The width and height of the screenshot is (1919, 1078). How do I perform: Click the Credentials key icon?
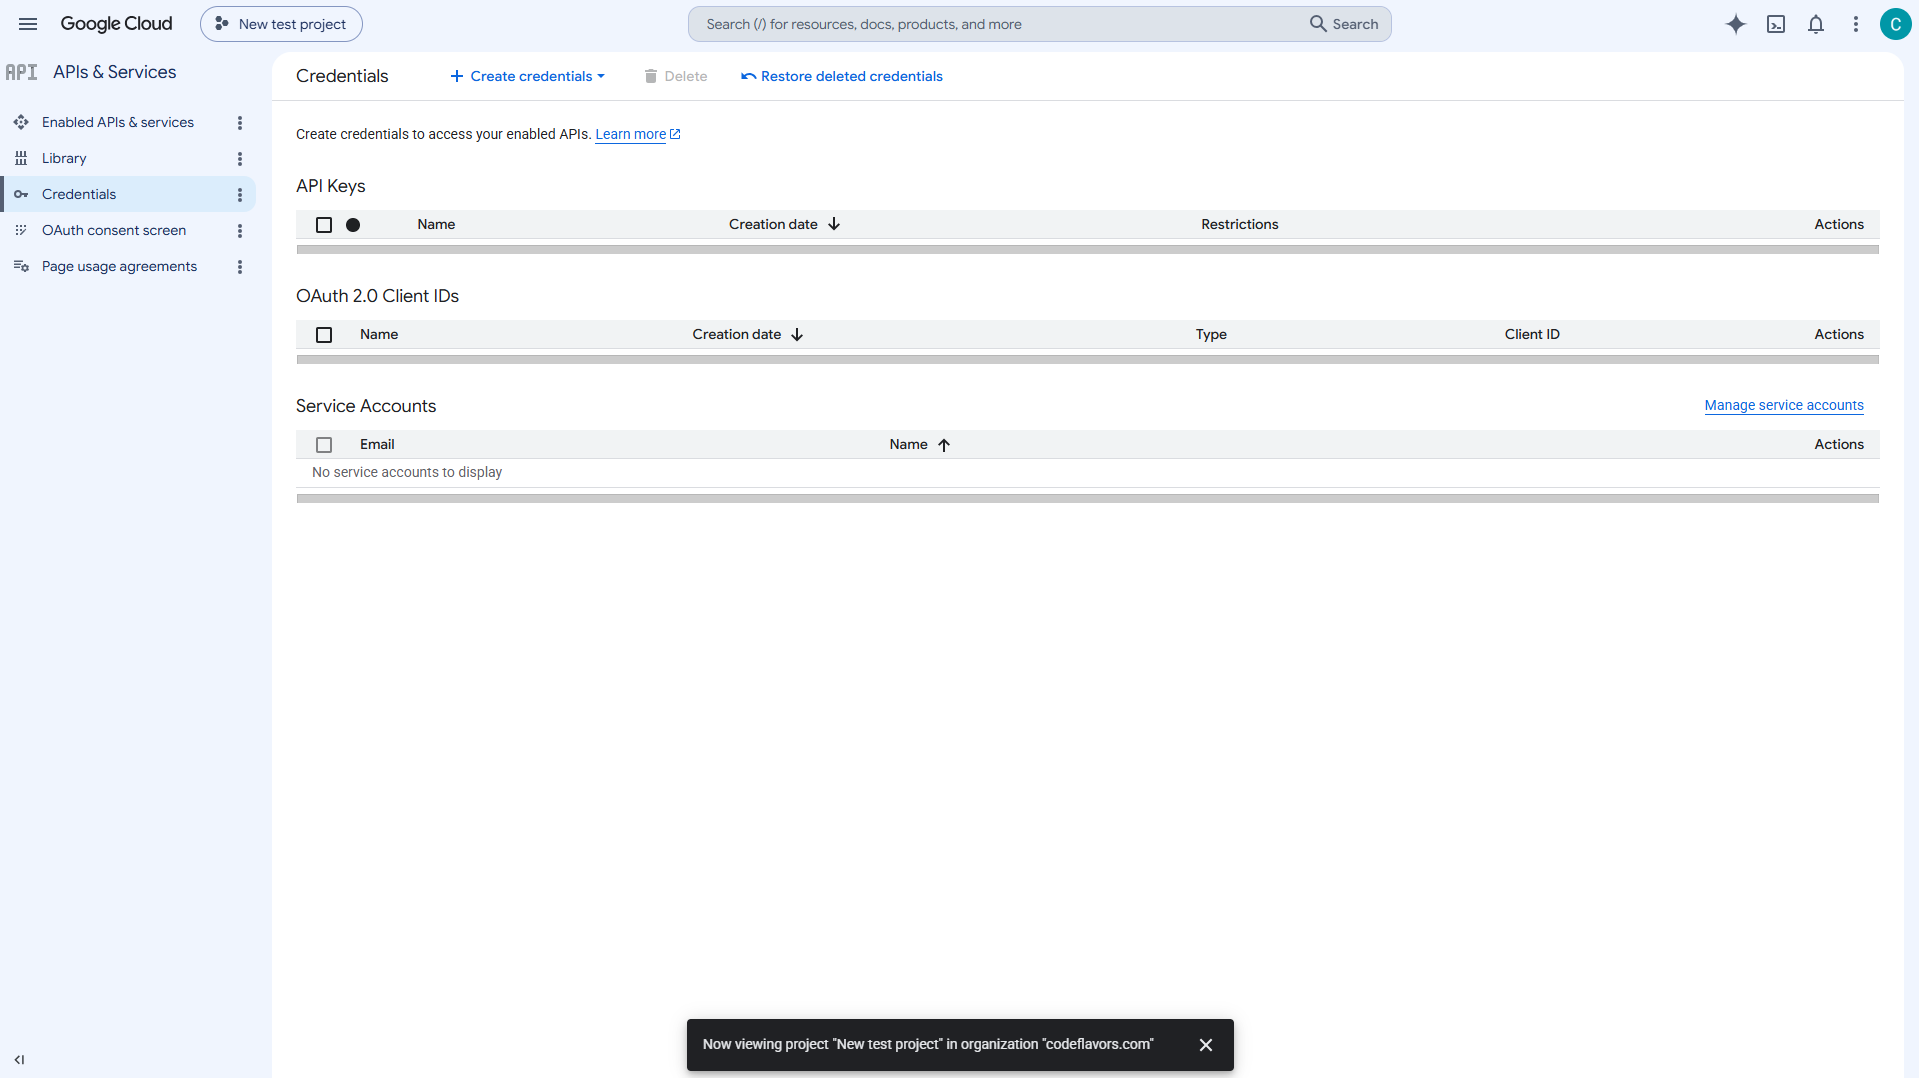[x=21, y=194]
